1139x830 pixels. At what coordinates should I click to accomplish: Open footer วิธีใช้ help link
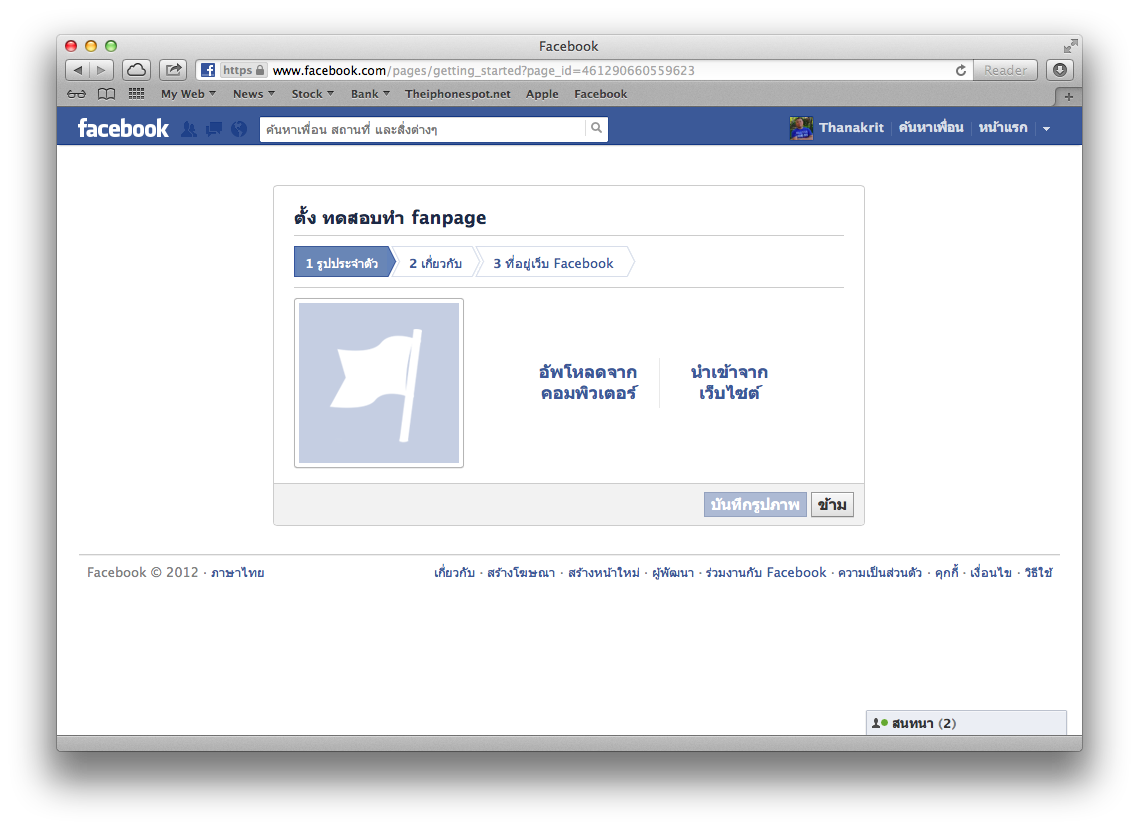click(1038, 573)
